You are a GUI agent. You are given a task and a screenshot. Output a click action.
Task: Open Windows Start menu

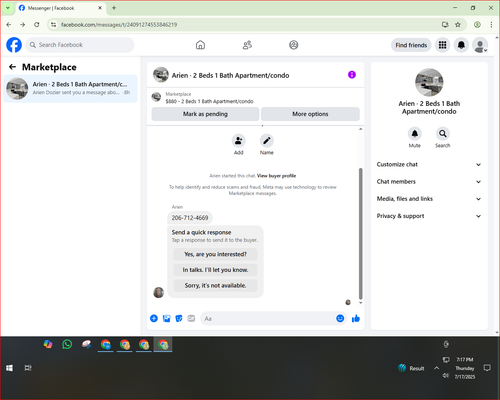(9, 368)
